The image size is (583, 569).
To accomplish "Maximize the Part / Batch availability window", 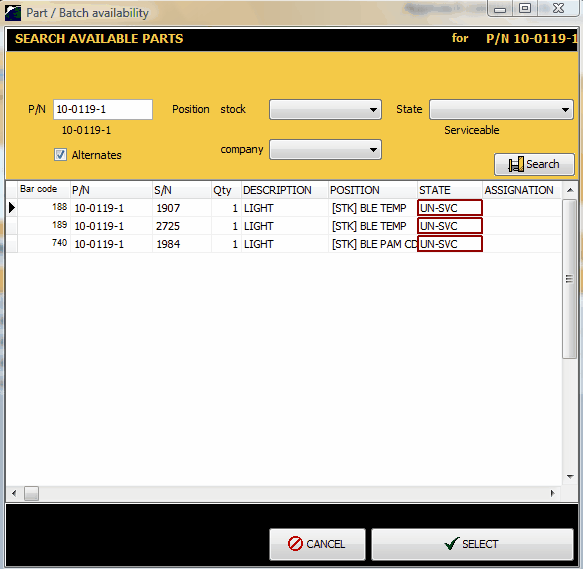I will 525,9.
